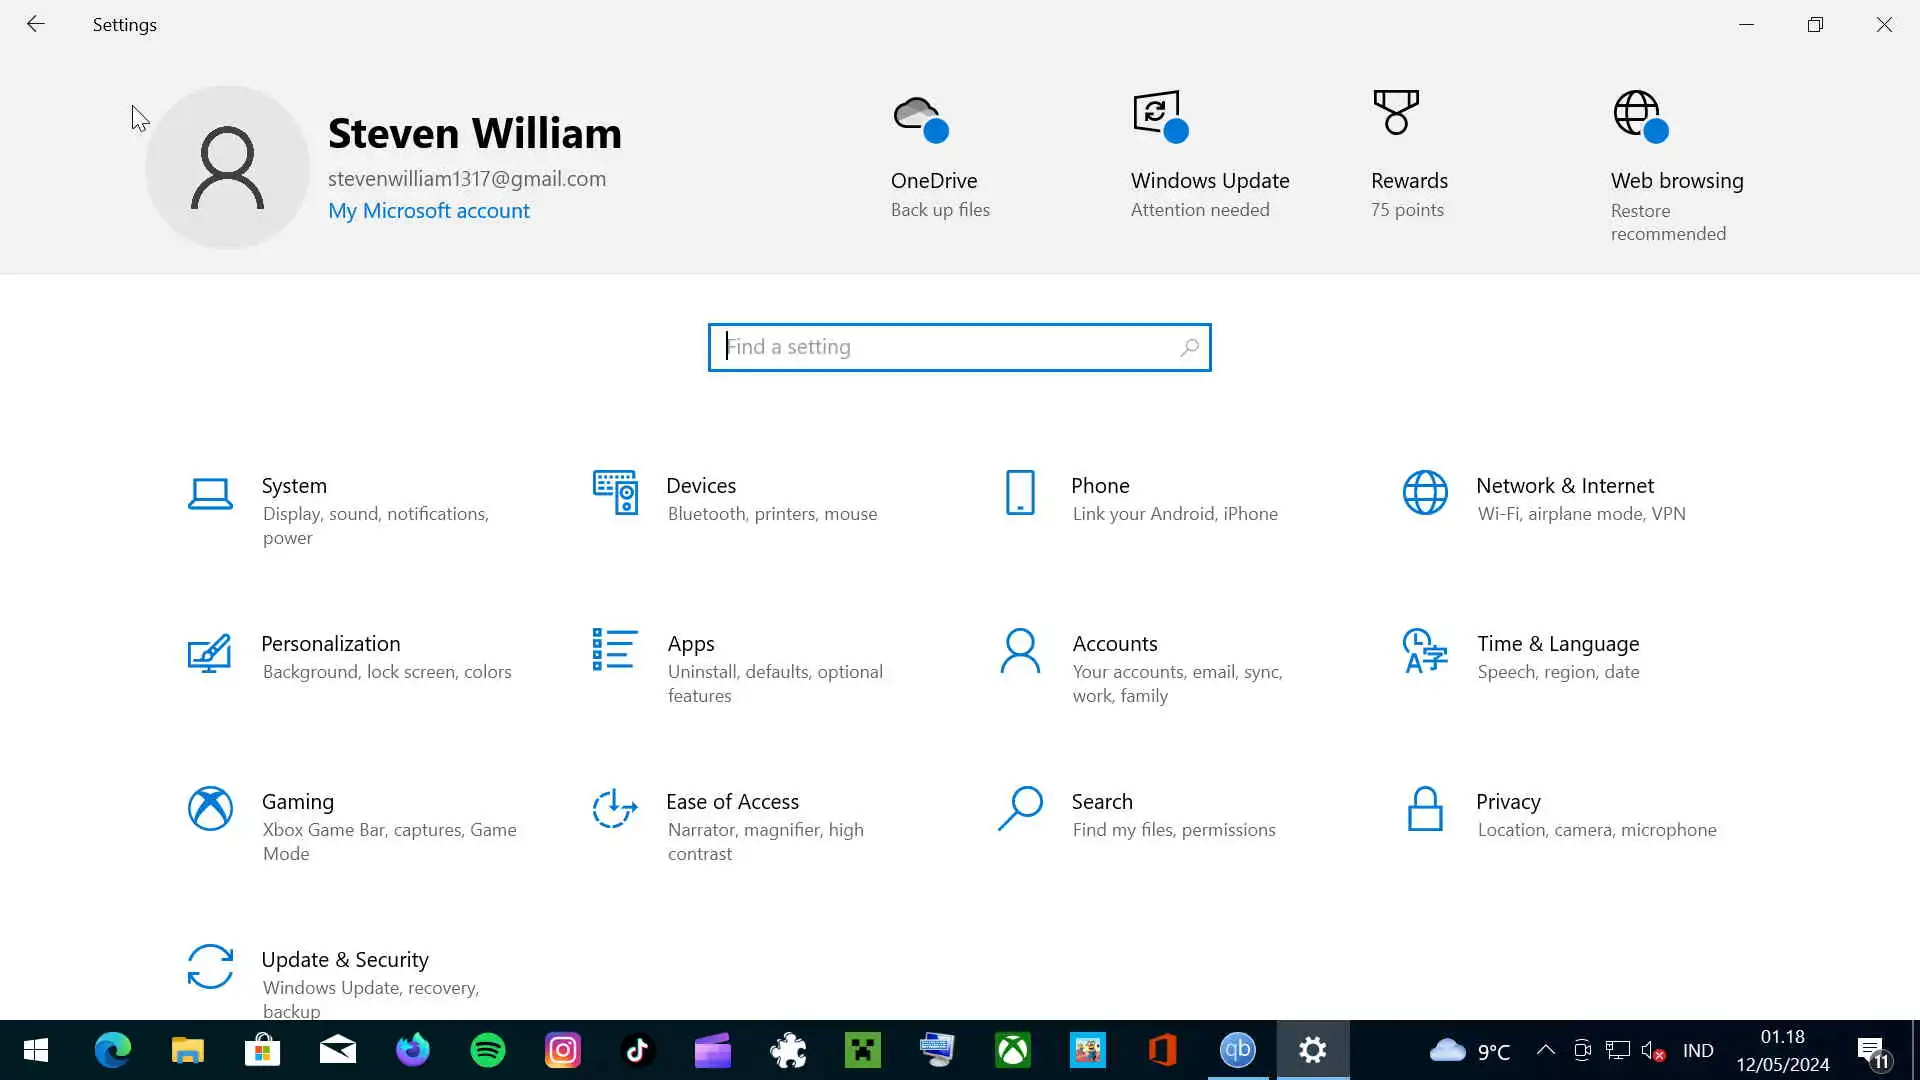Click the Phone settings icon
The height and width of the screenshot is (1080, 1920).
[x=1020, y=492]
